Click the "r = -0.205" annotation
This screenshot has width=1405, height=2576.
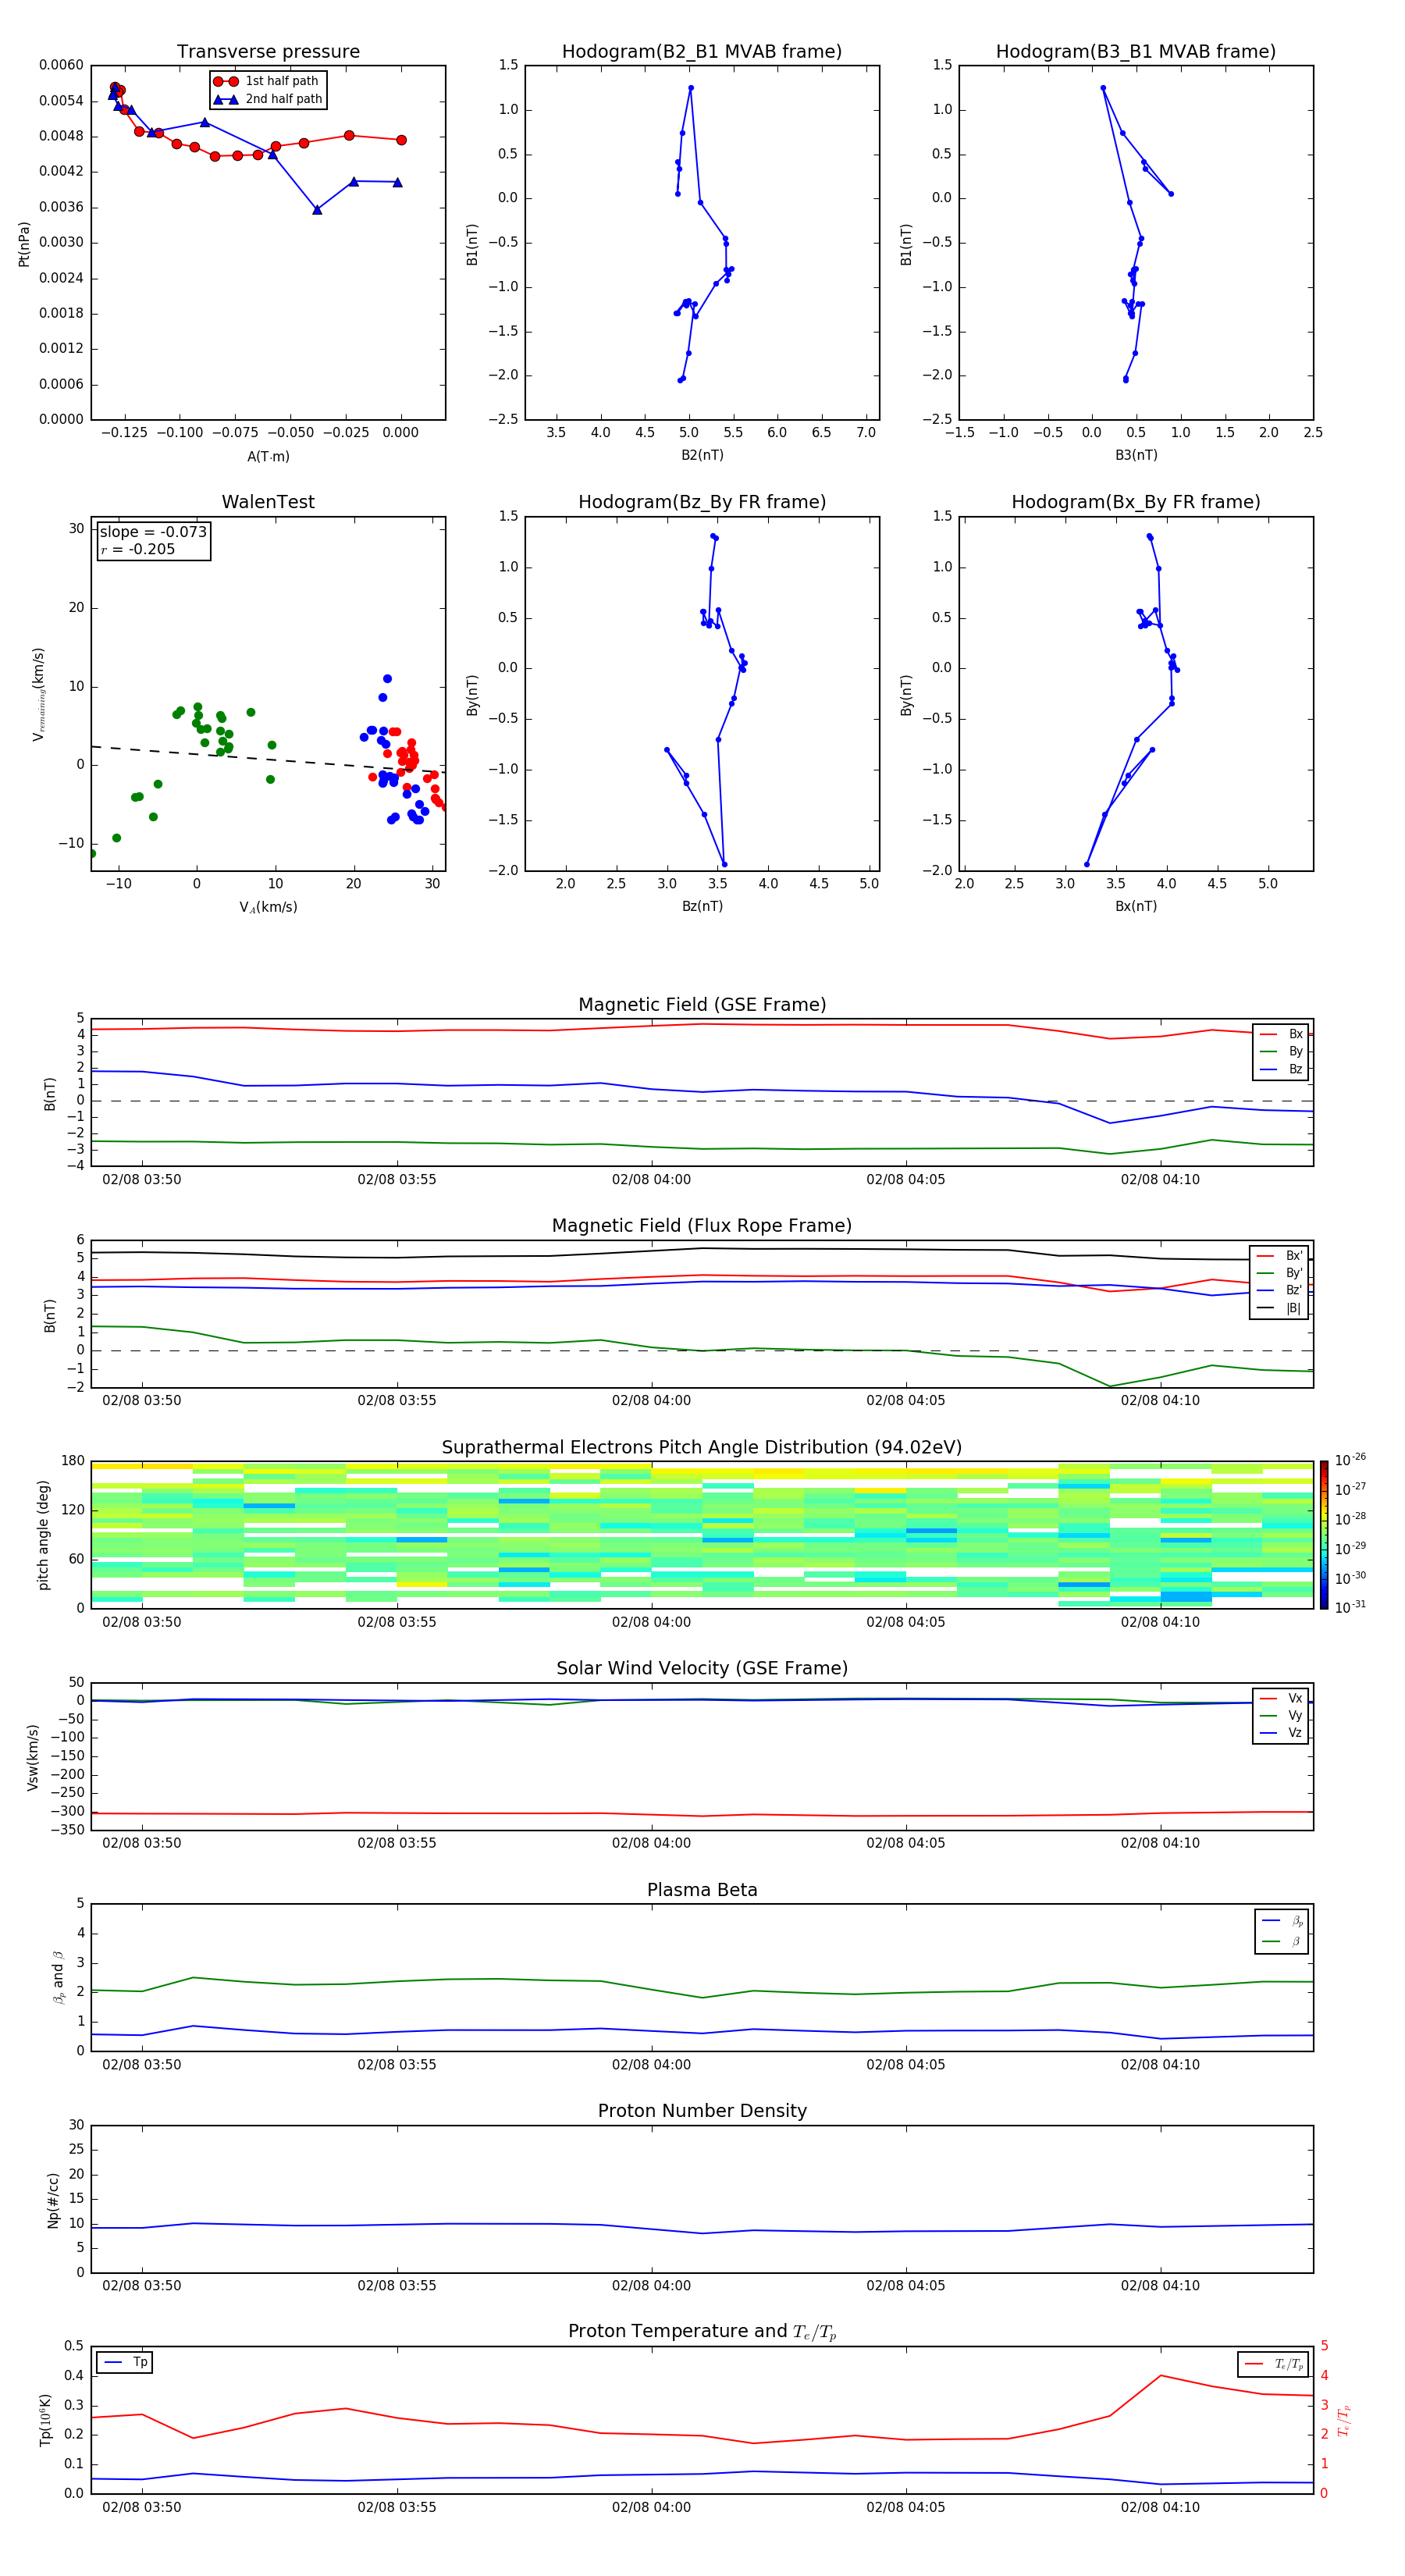pyautogui.click(x=138, y=549)
